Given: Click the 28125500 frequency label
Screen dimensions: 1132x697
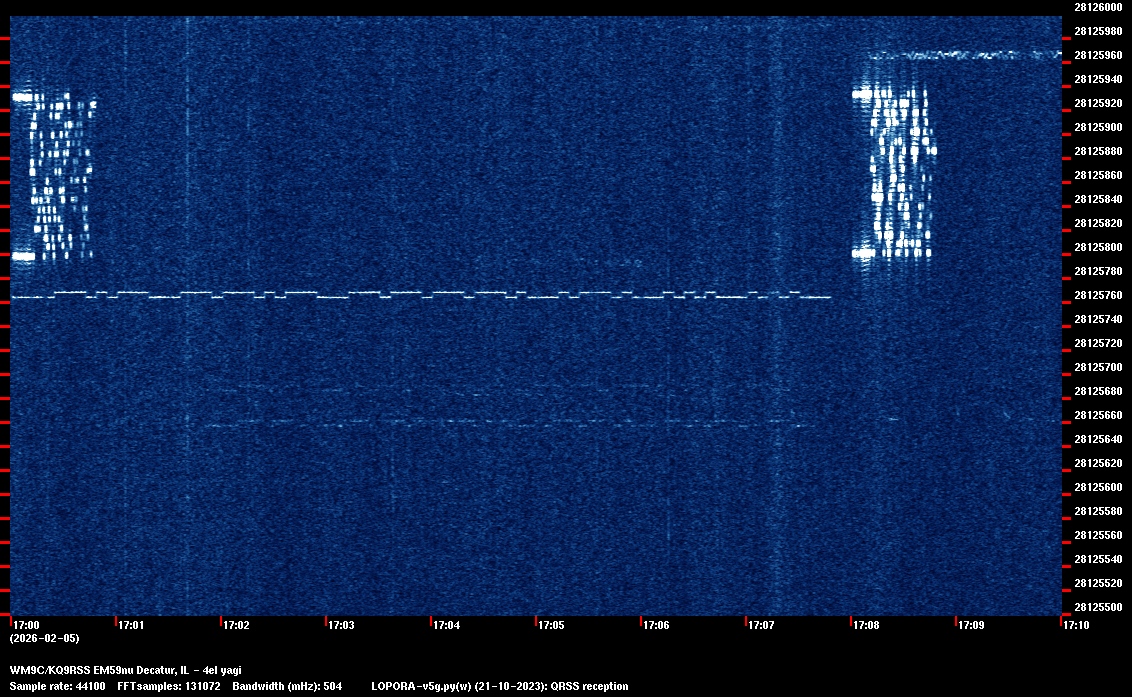Looking at the screenshot, I should 1097,607.
